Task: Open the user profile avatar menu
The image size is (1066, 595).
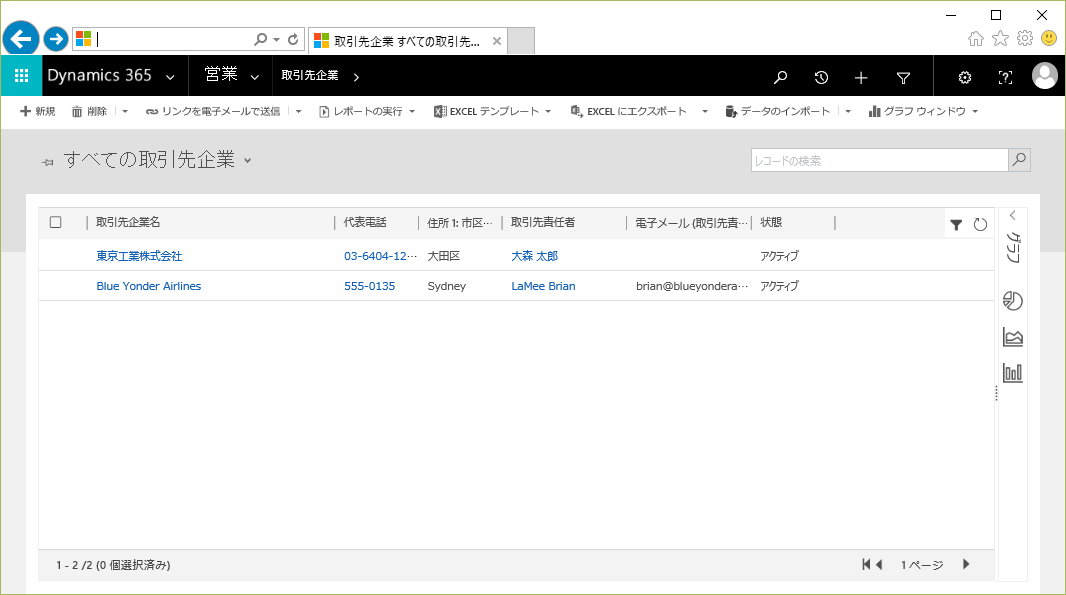Action: tap(1045, 75)
